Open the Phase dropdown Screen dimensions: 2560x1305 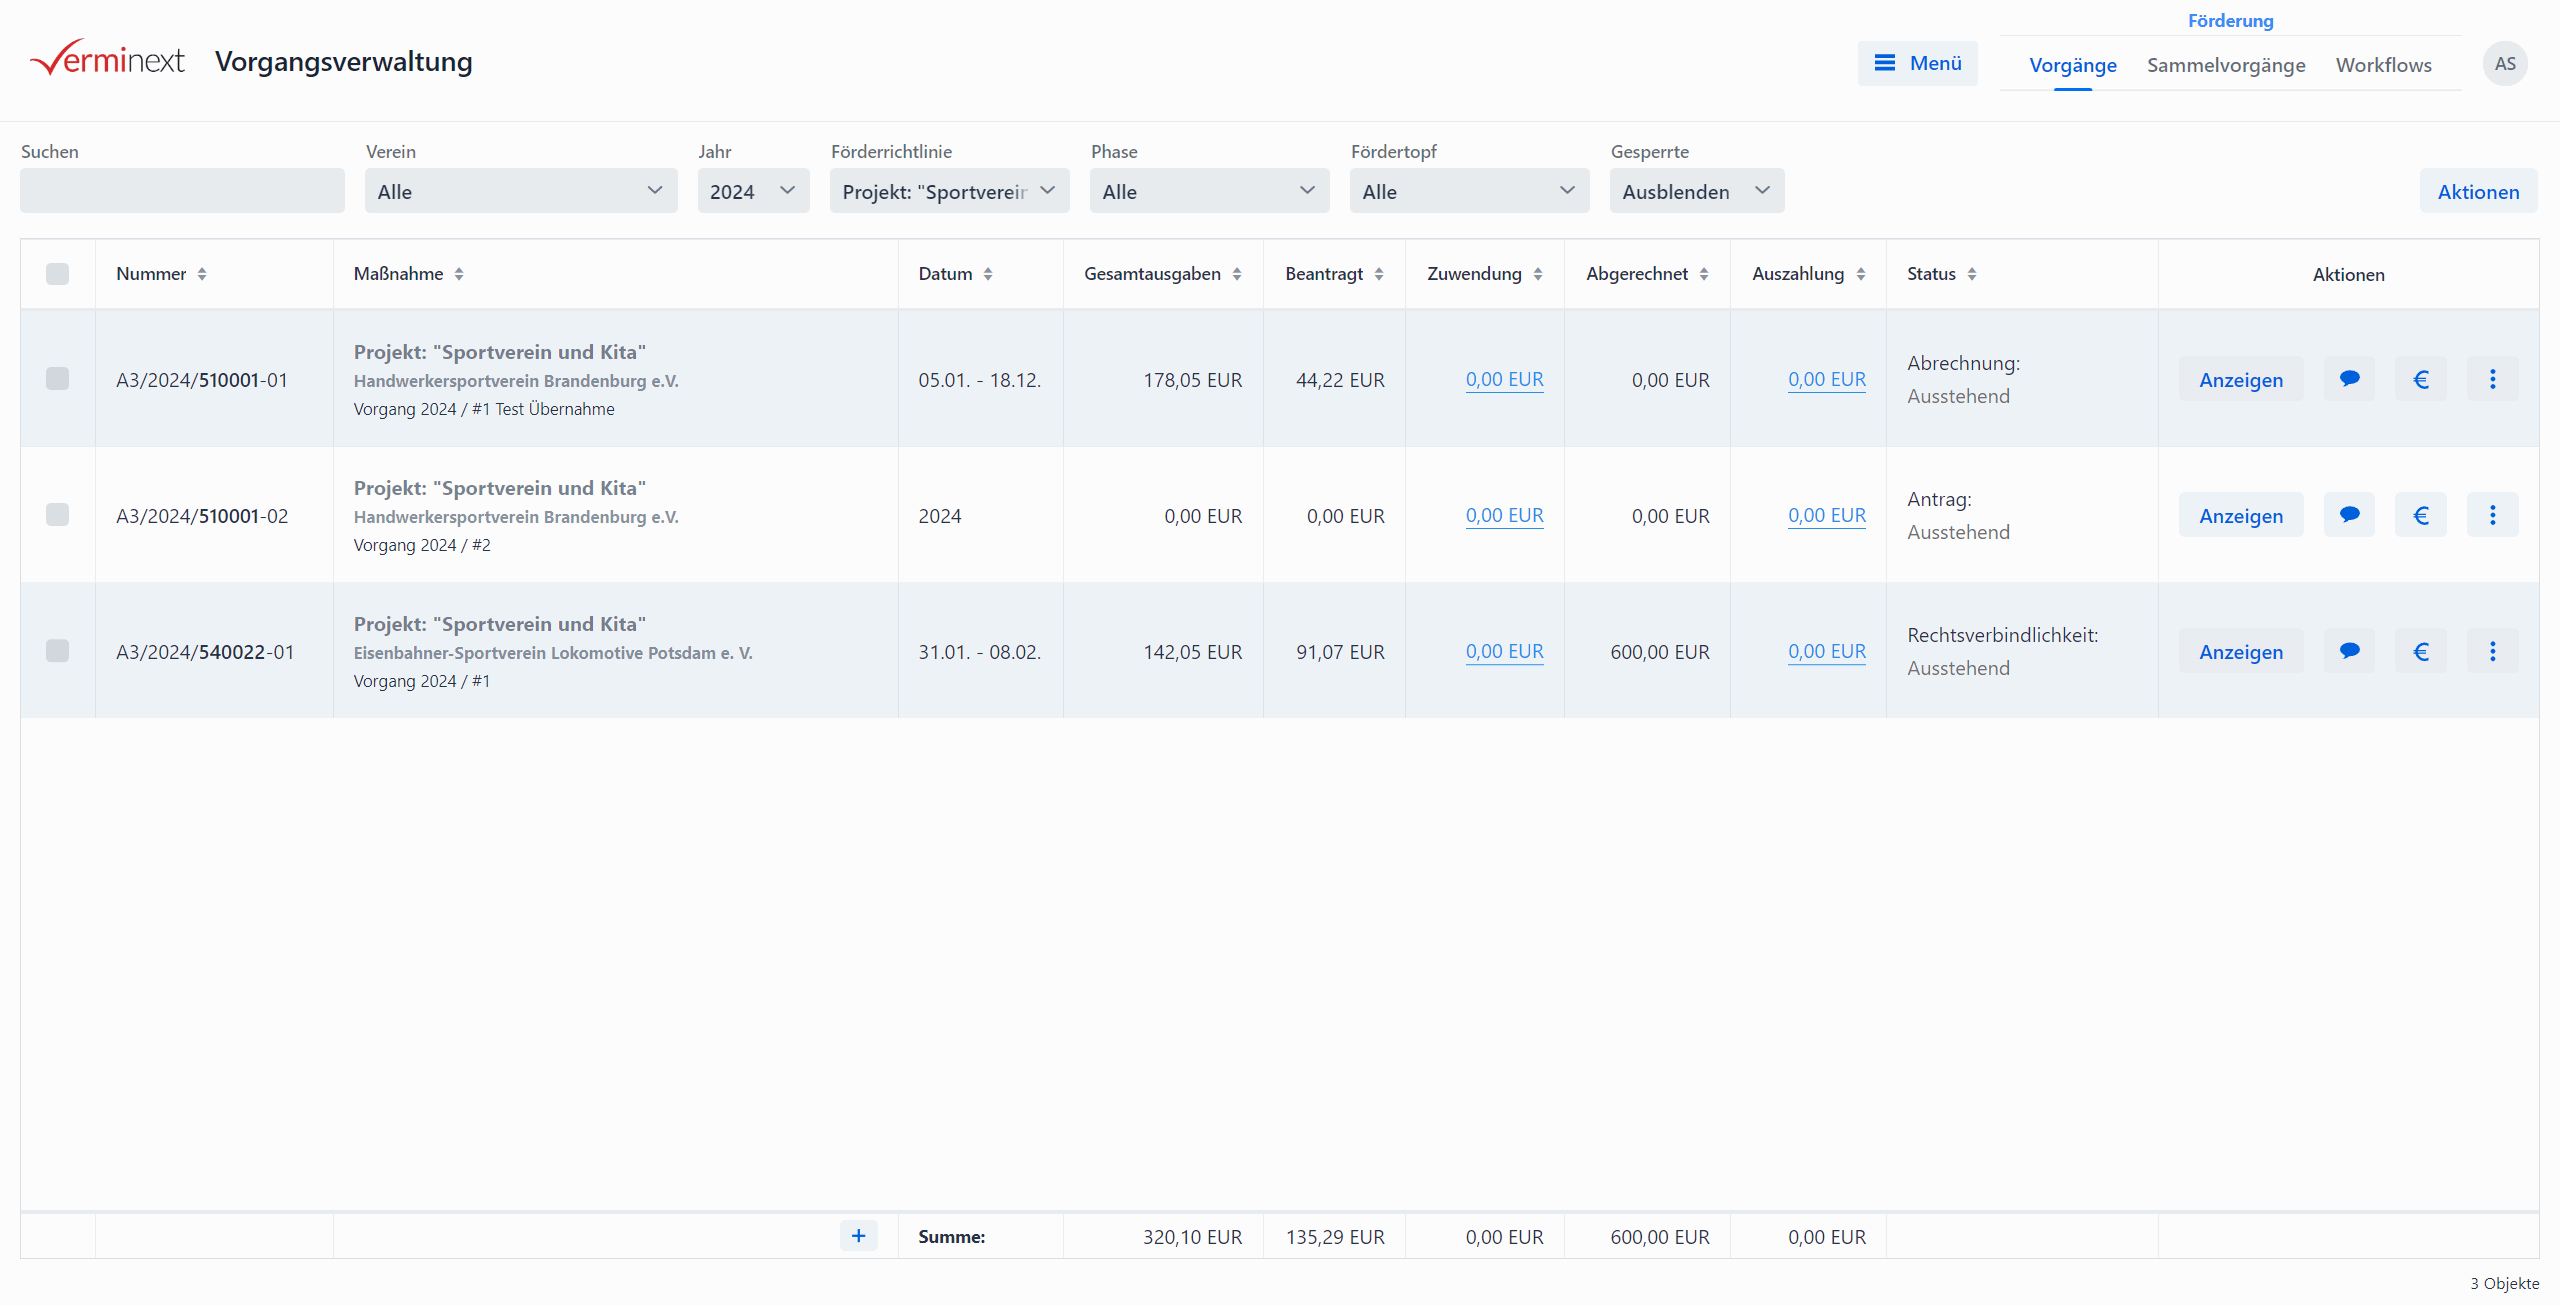click(x=1209, y=191)
